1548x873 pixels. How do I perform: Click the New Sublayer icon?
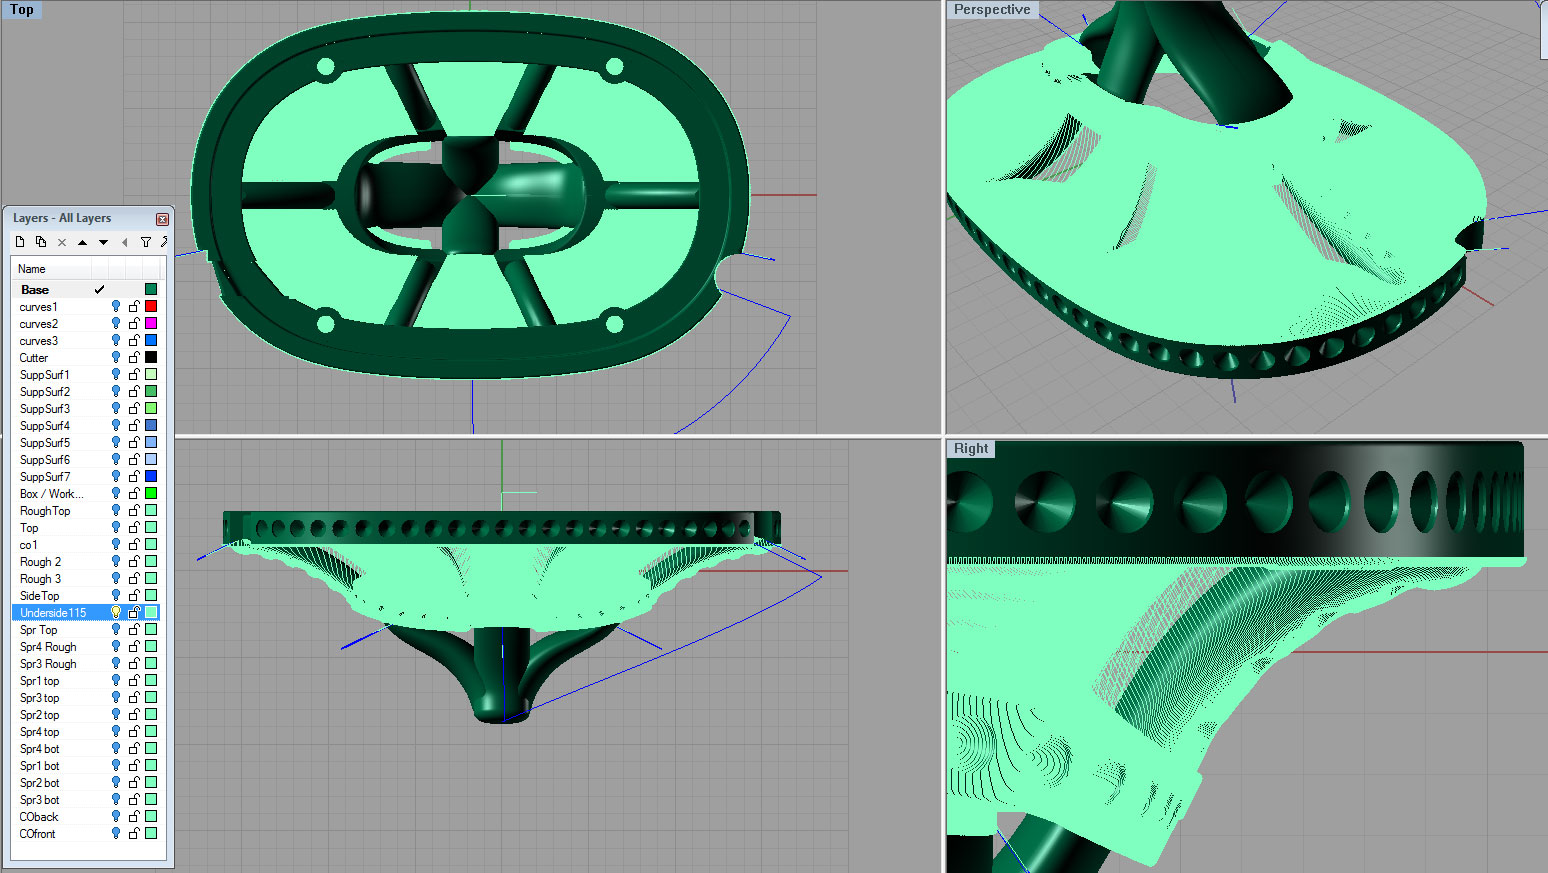click(x=41, y=242)
